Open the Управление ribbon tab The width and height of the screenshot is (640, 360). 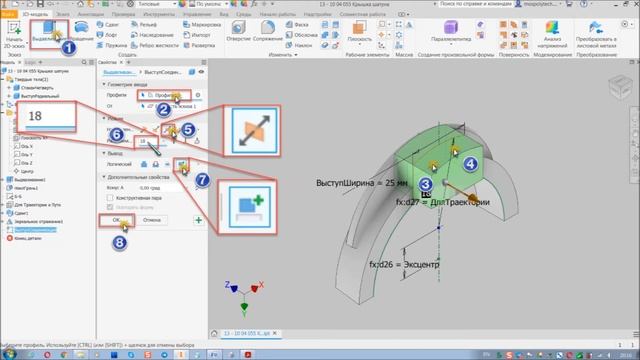tap(197, 14)
